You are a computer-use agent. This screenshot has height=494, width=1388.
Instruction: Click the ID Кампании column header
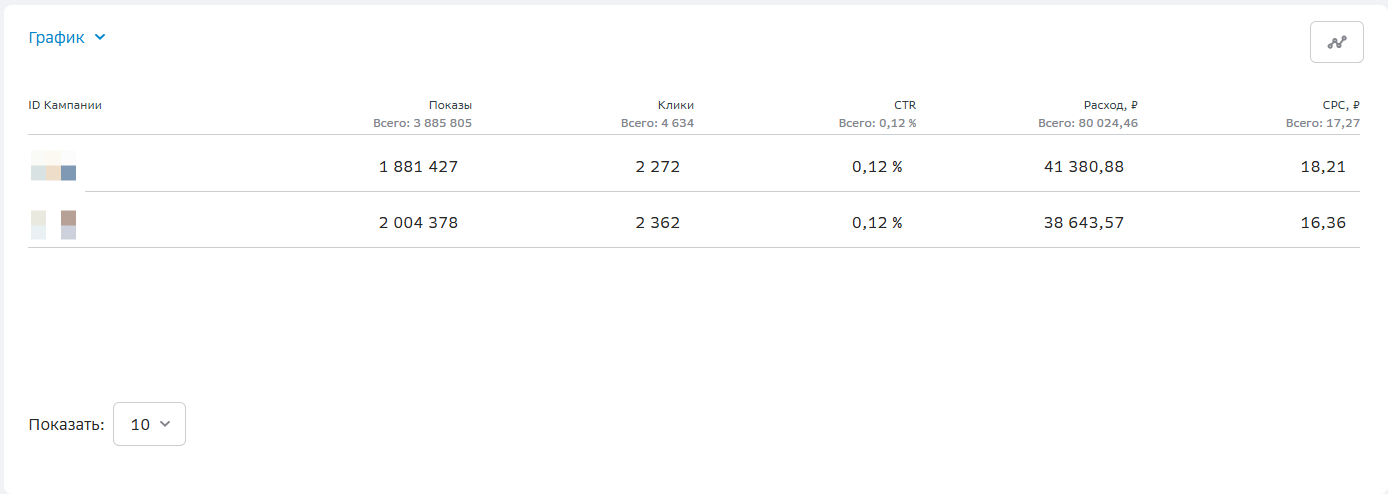[x=65, y=105]
